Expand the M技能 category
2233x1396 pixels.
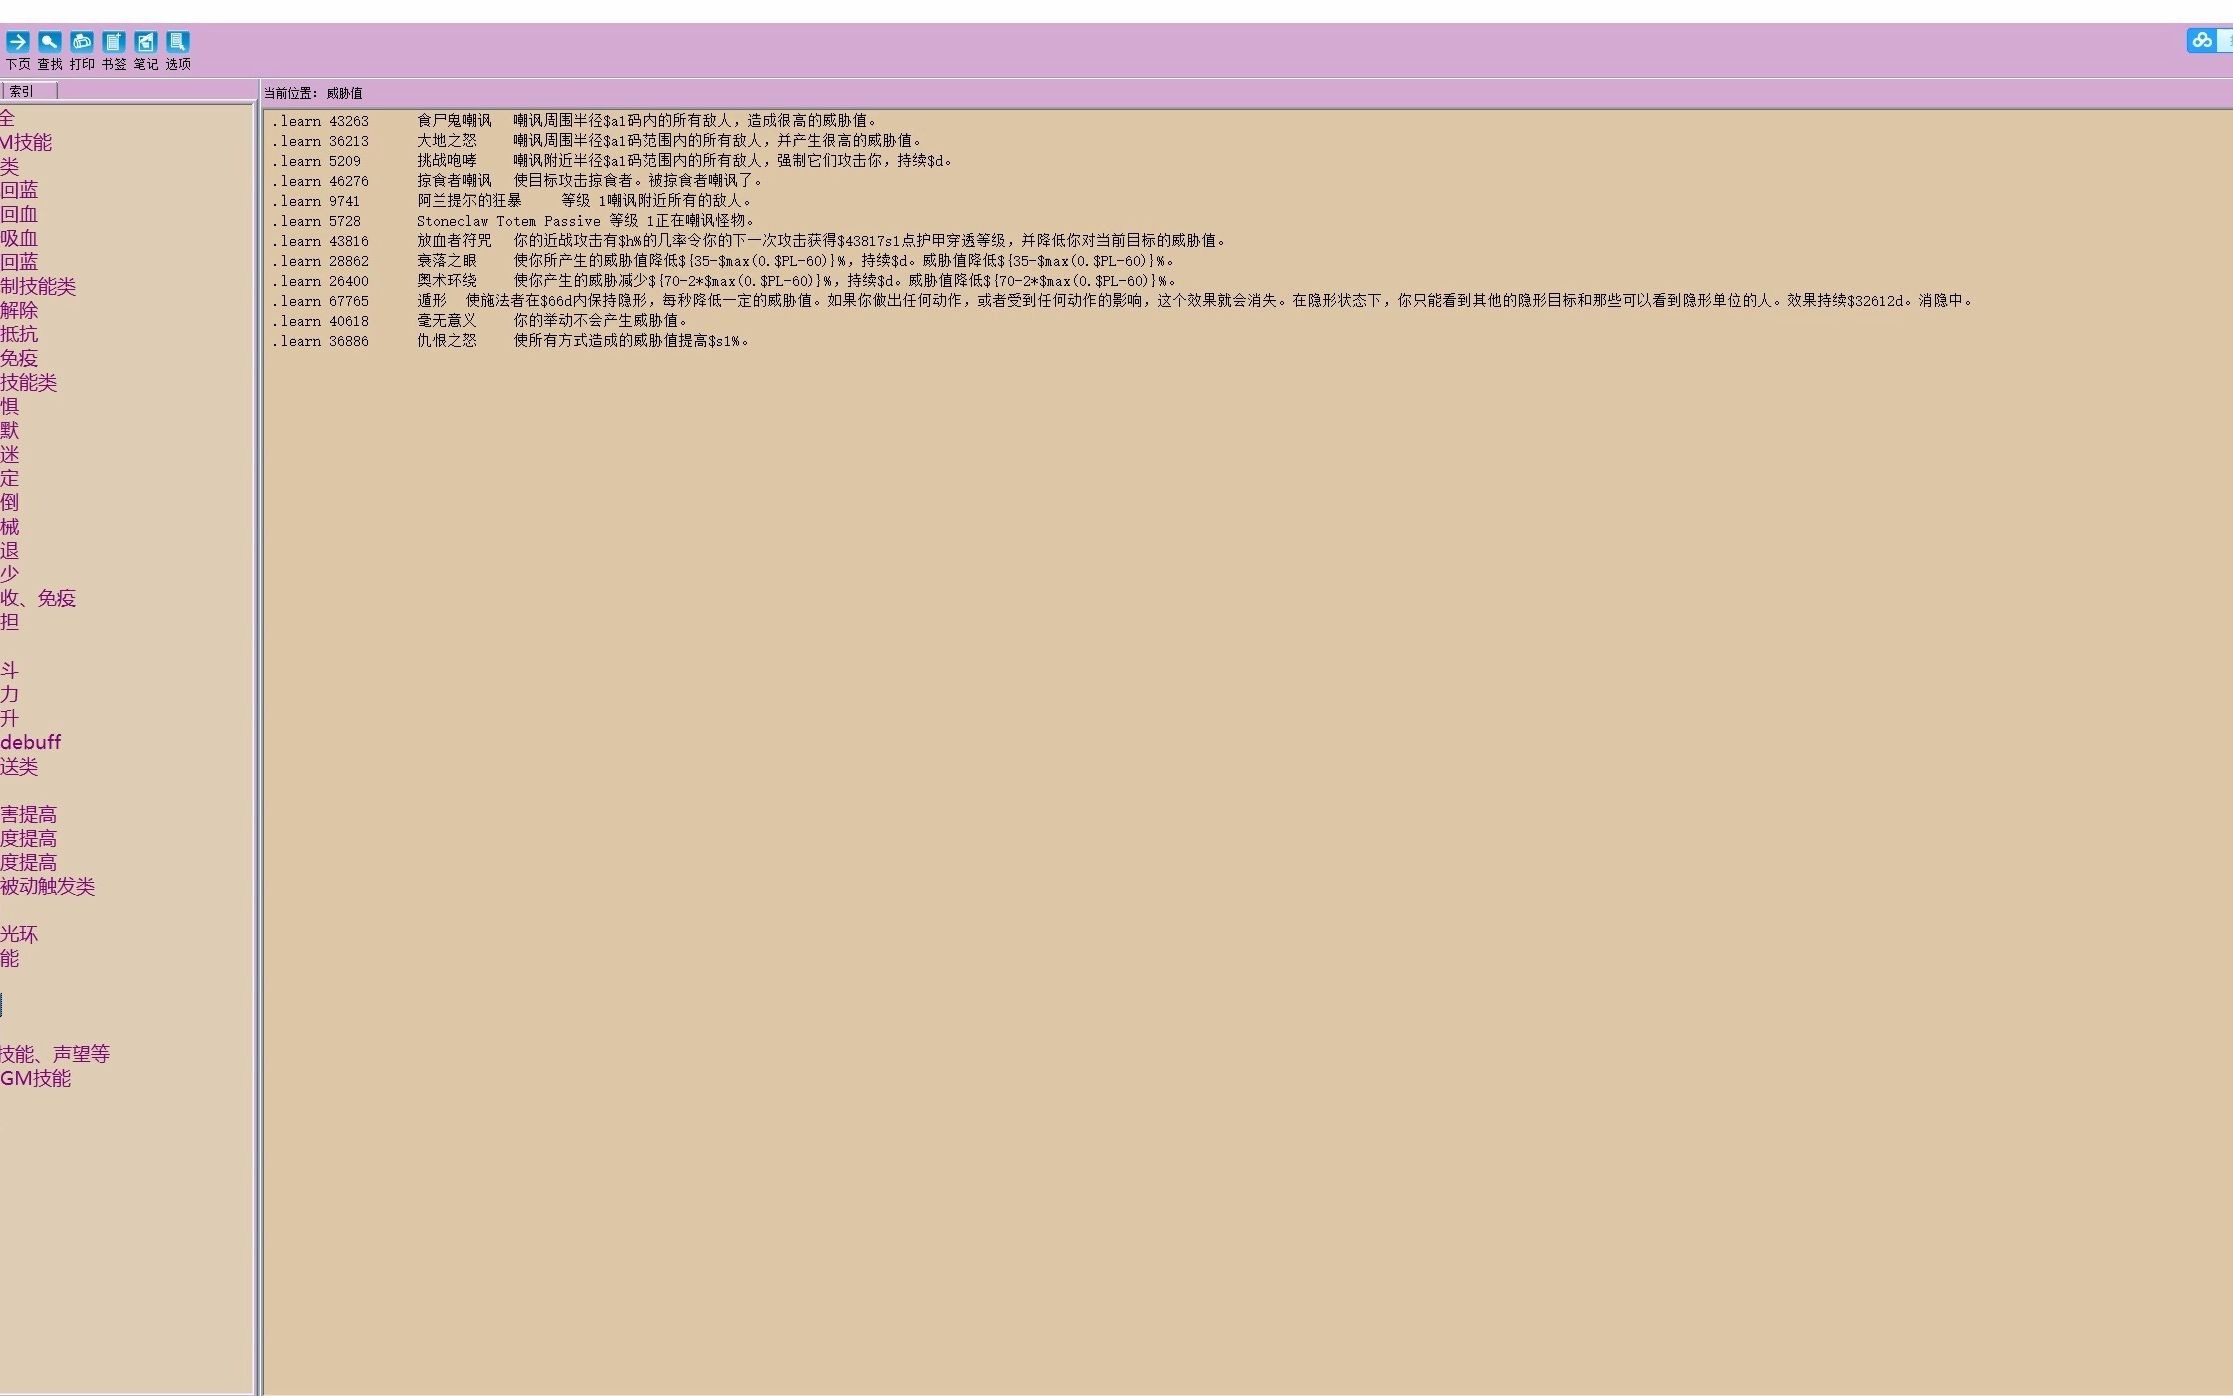tap(27, 142)
